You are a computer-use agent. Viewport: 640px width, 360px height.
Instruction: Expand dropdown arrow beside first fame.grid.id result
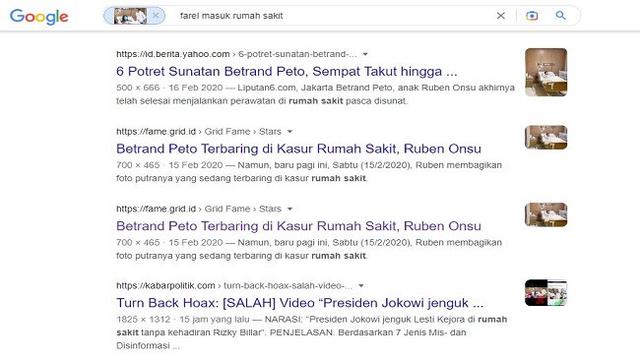click(290, 131)
